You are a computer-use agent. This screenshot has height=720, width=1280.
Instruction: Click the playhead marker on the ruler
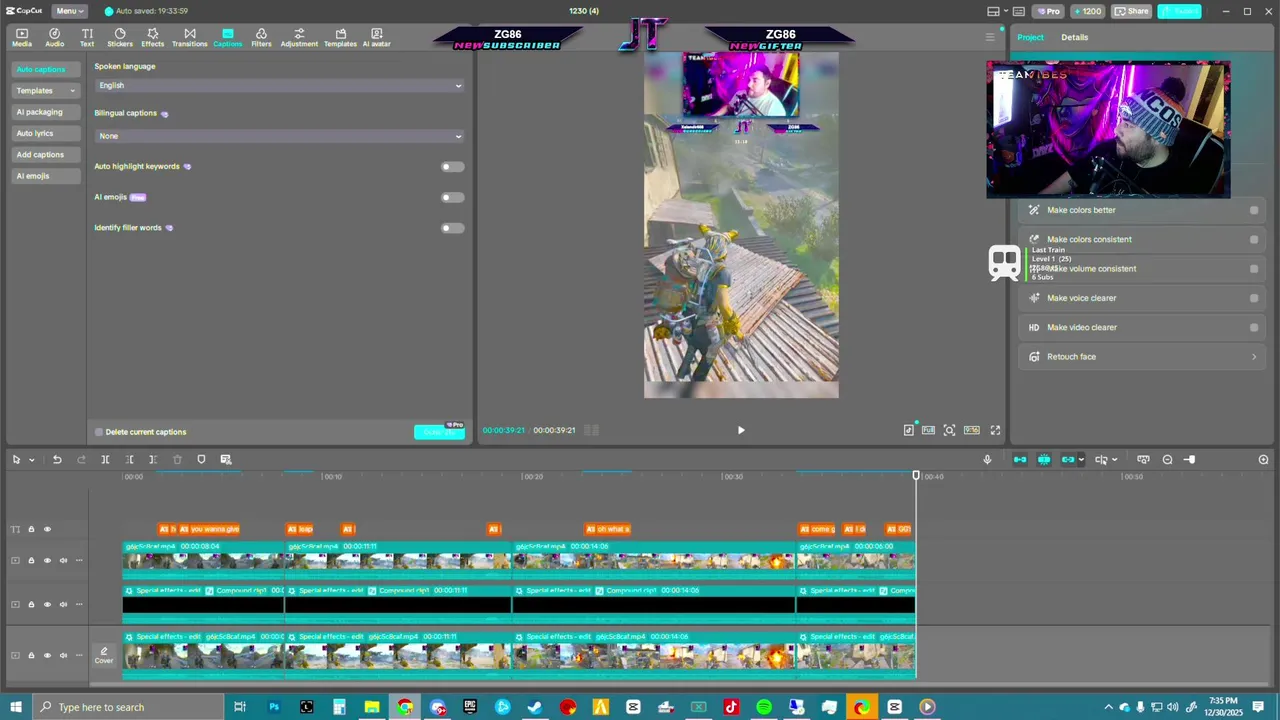tap(916, 475)
